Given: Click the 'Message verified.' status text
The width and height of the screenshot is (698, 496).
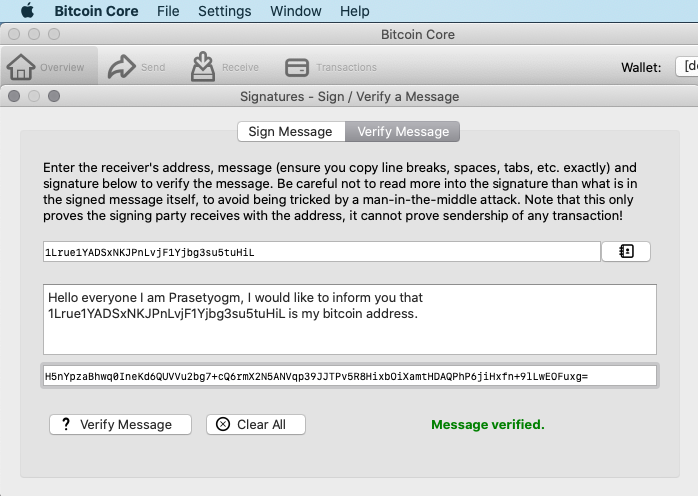Looking at the screenshot, I should pos(488,425).
